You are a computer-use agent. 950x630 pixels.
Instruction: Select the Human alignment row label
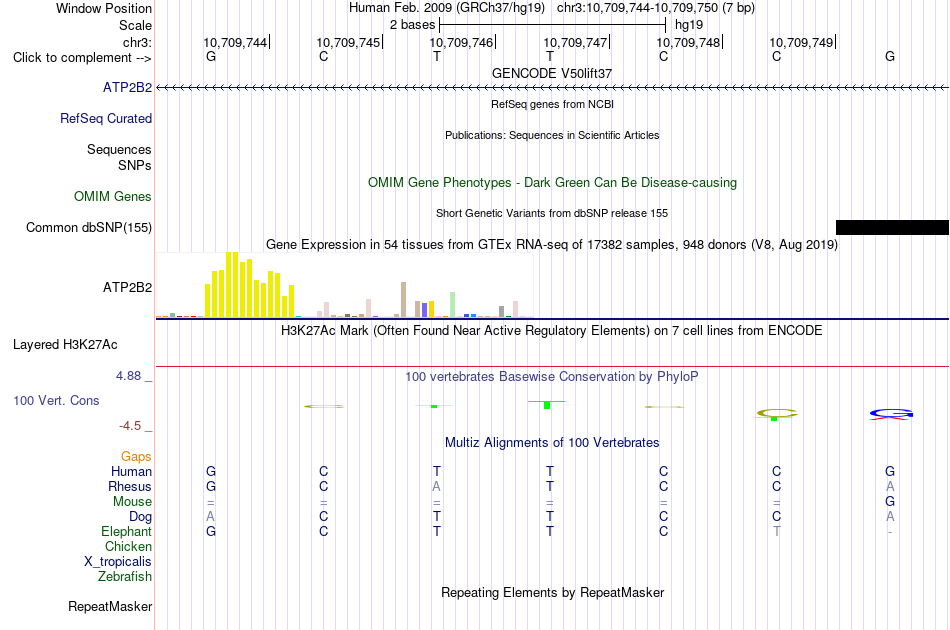(131, 471)
